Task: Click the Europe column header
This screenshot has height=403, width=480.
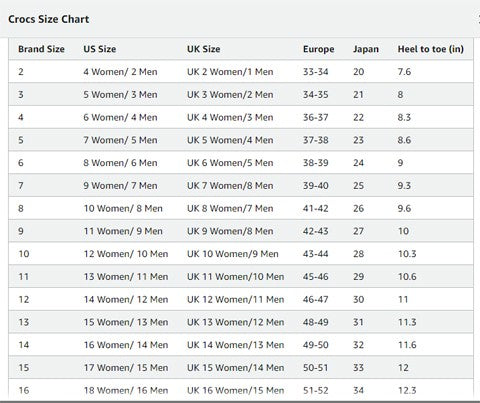Action: 318,49
